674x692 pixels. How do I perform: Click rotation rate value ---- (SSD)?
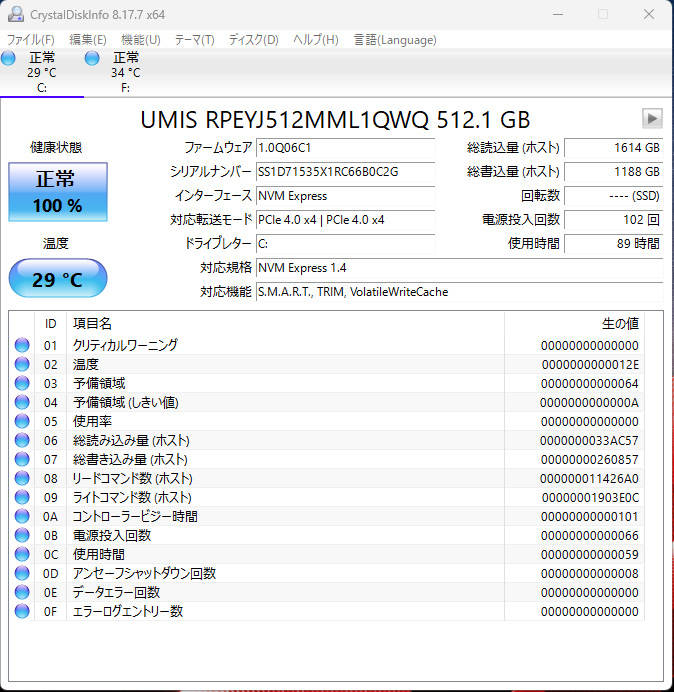(614, 196)
